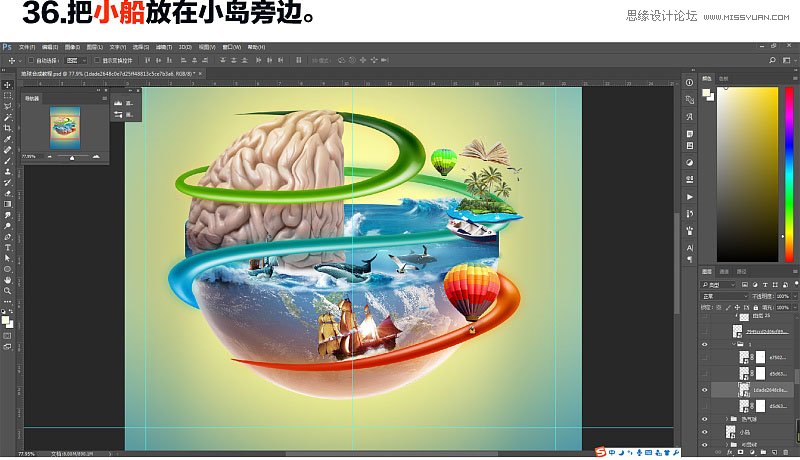Select the Horizontal Type tool

point(7,248)
